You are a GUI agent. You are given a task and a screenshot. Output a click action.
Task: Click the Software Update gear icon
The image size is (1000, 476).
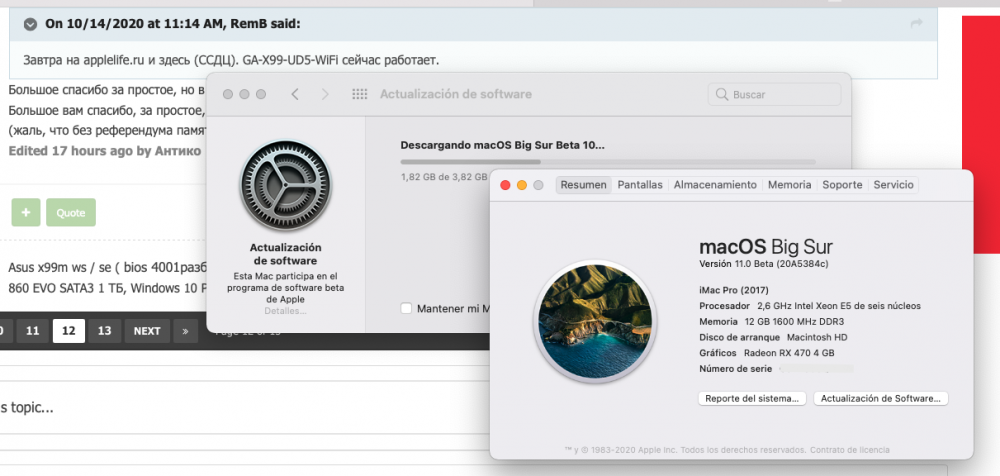pos(285,185)
